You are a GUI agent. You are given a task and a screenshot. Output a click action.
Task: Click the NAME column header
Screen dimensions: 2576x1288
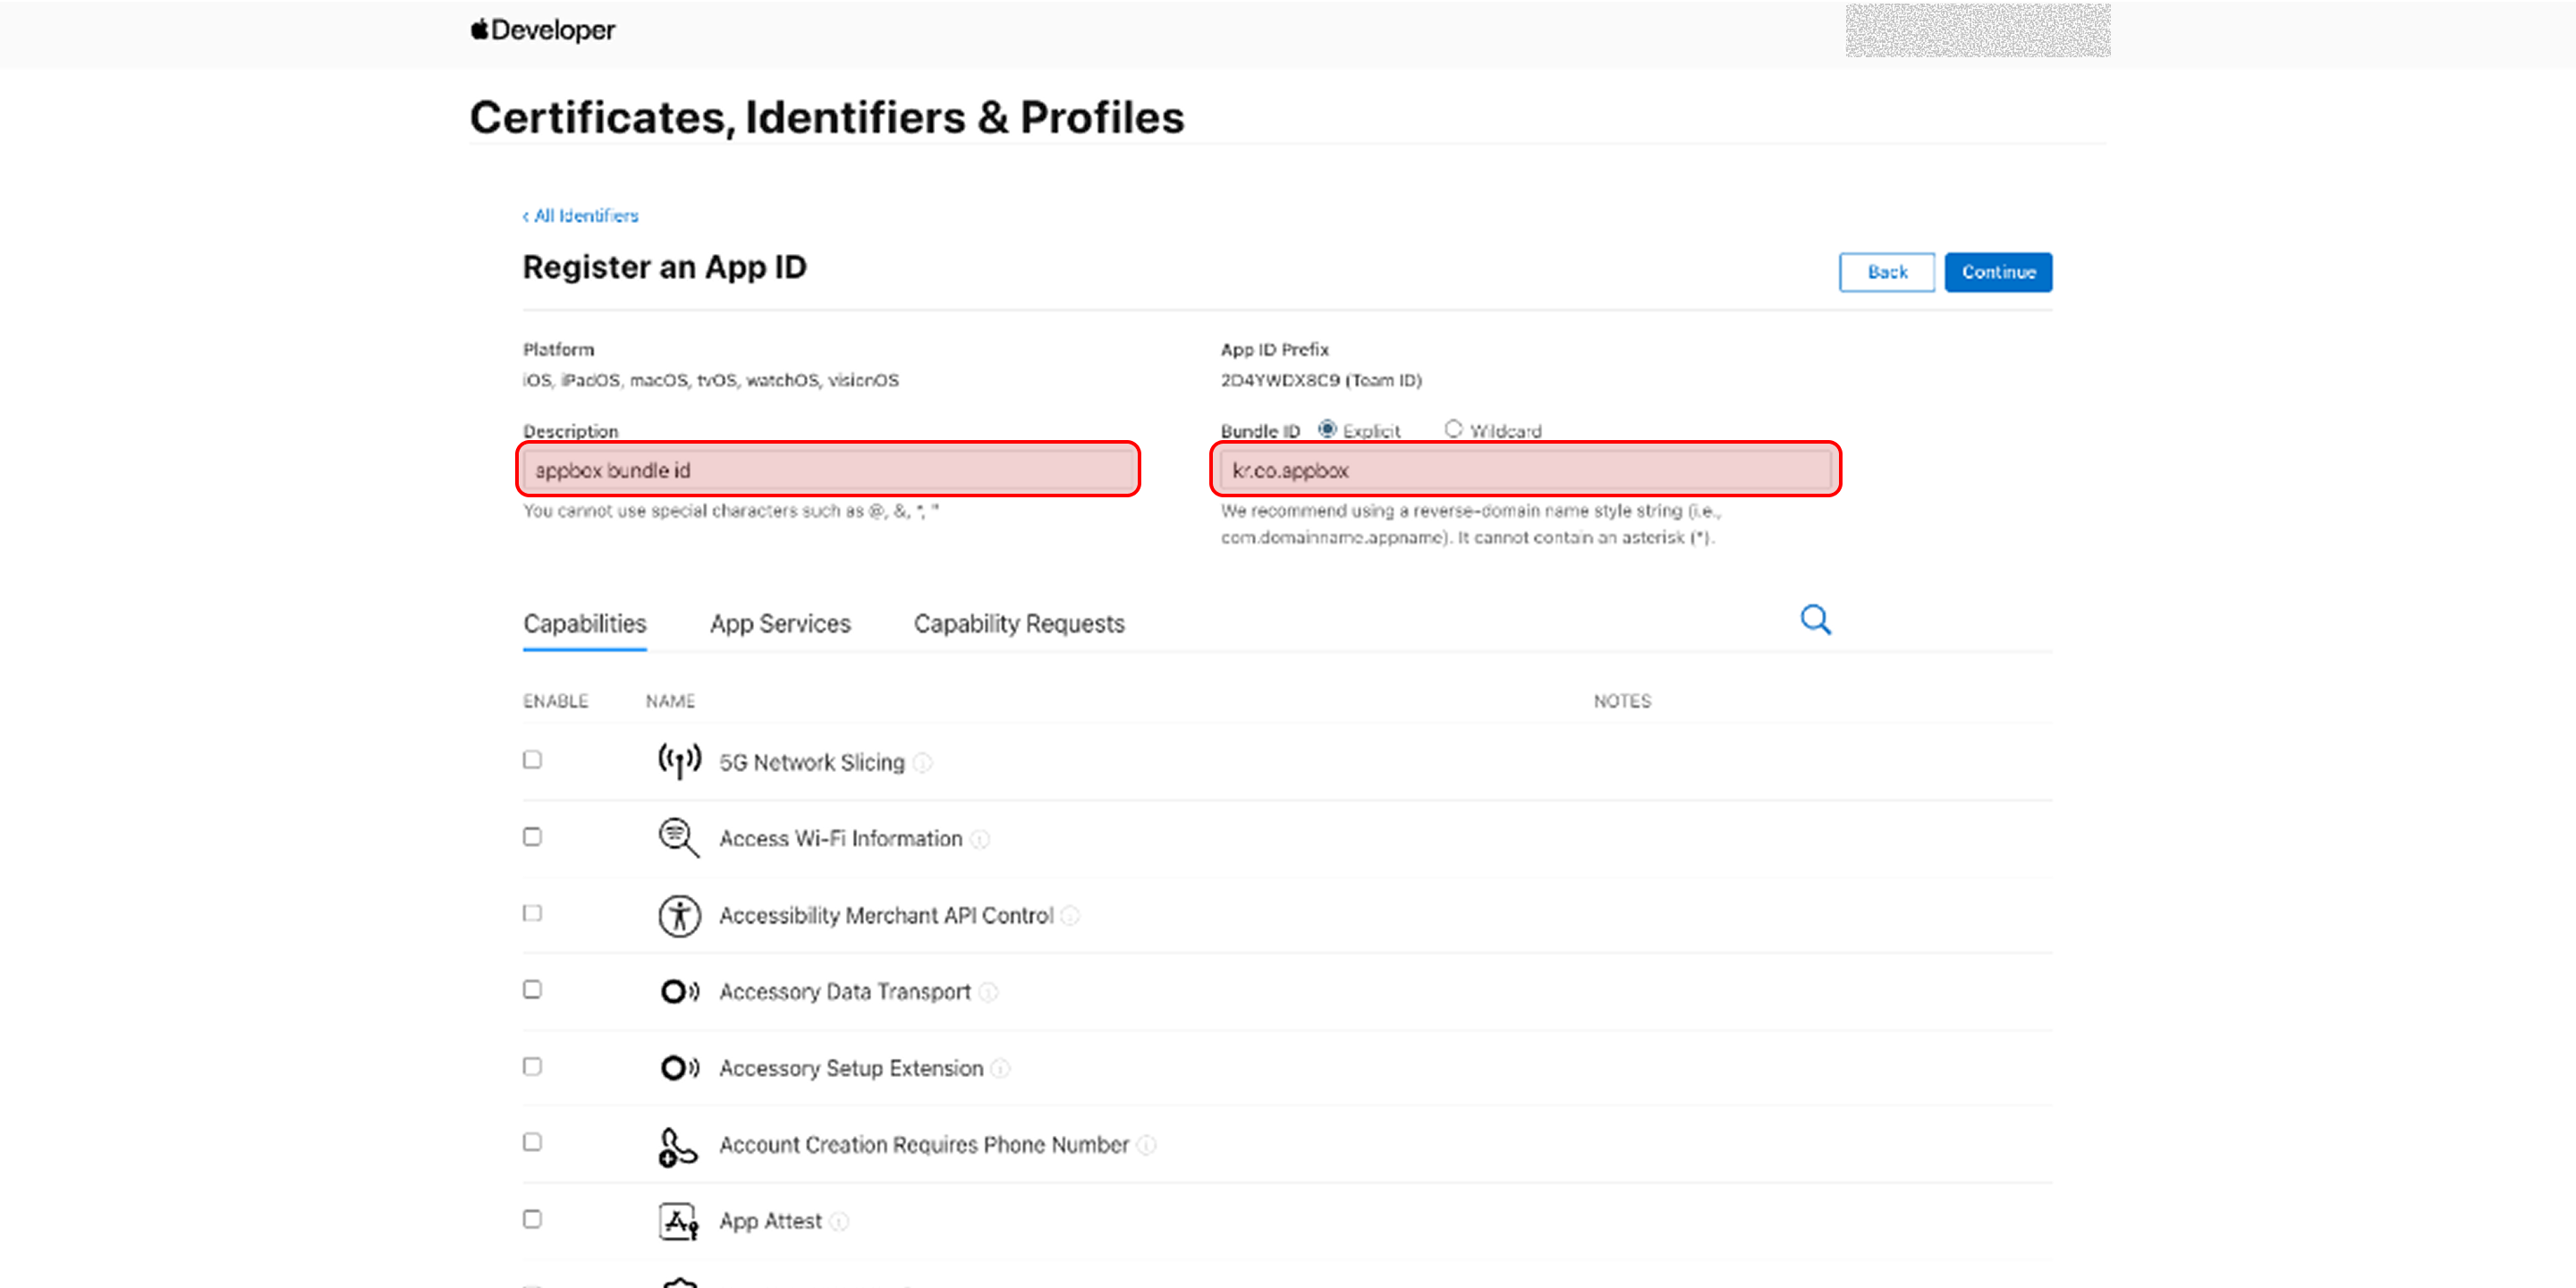tap(670, 701)
